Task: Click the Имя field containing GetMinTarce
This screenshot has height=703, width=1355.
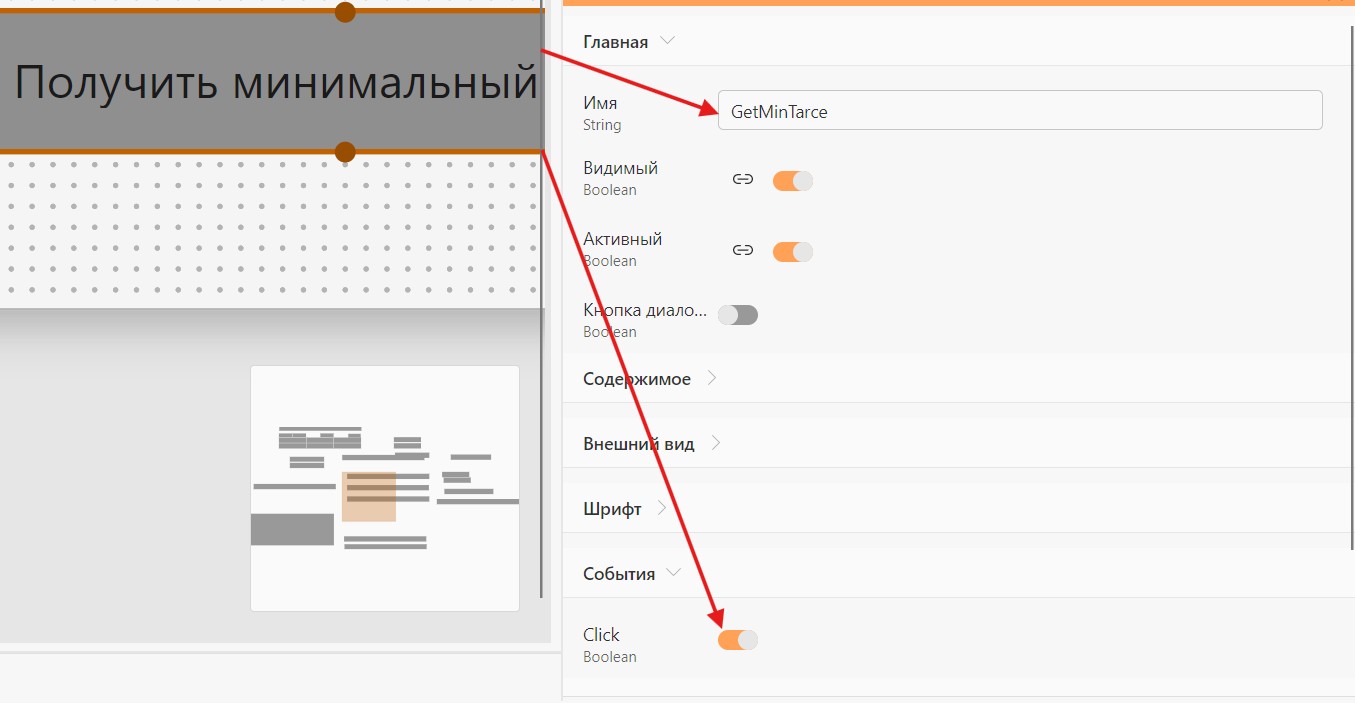Action: tap(1020, 110)
